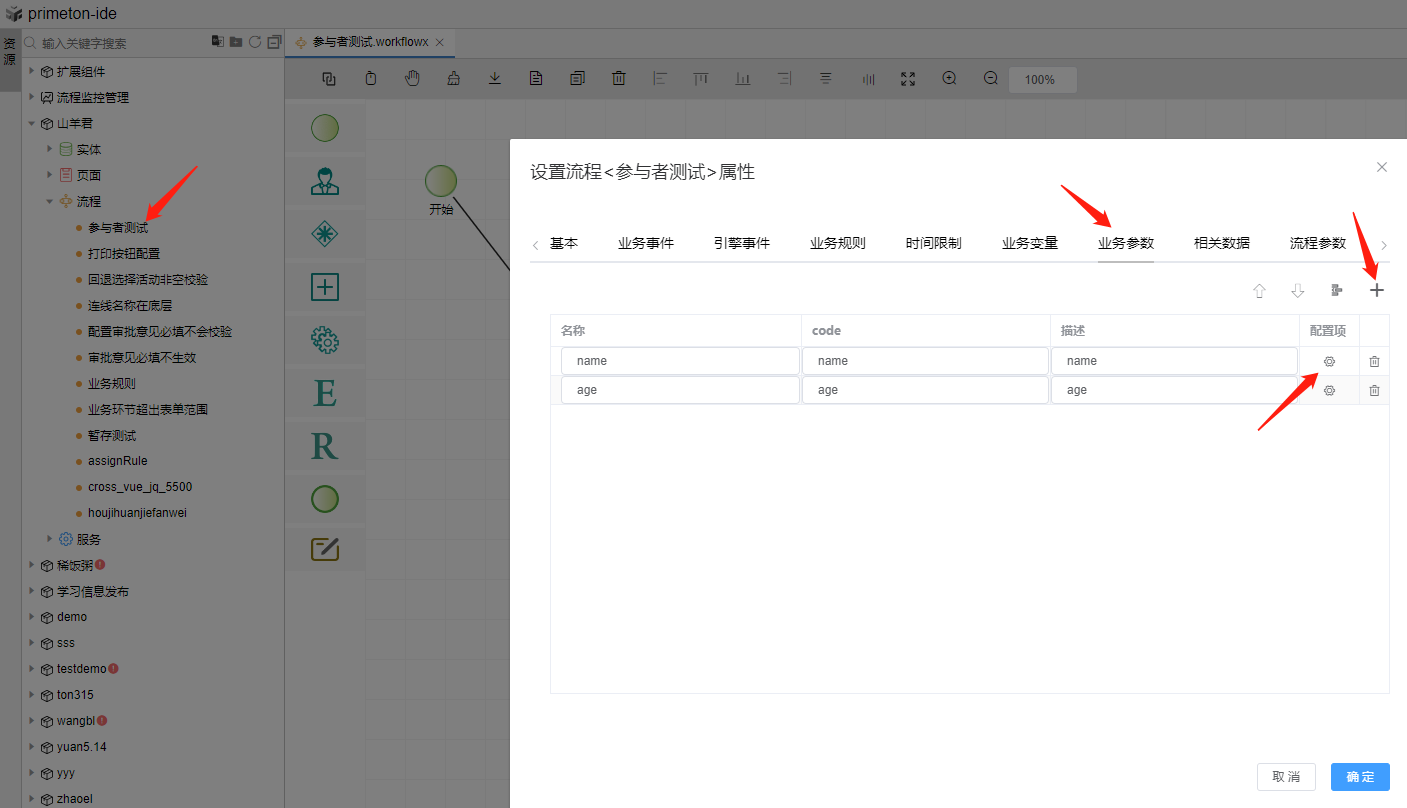
Task: Select the hand pan tool
Action: pyautogui.click(x=412, y=79)
